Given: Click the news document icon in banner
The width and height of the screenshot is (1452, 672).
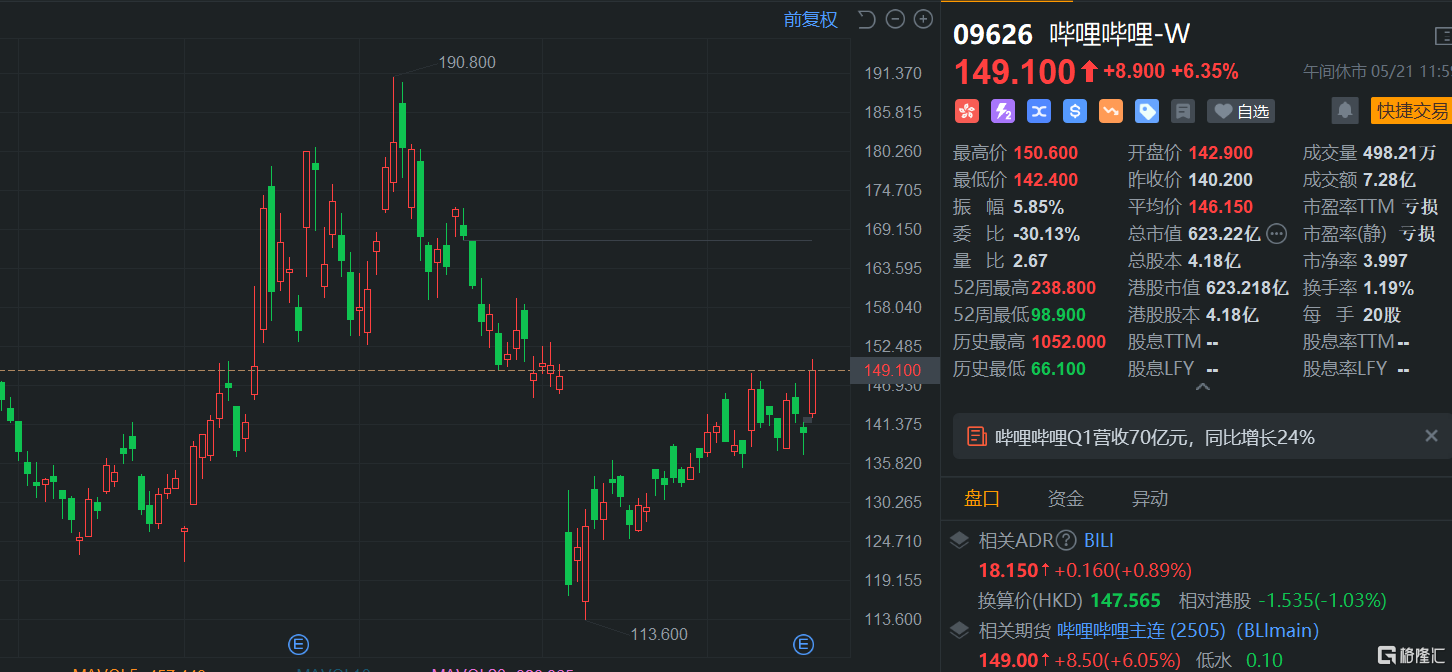Looking at the screenshot, I should (976, 437).
